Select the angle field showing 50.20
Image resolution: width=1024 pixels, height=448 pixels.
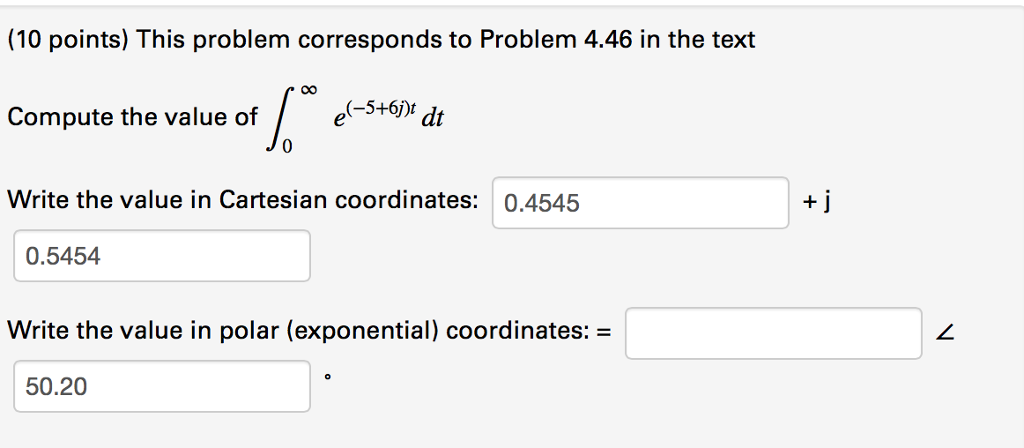[x=161, y=386]
